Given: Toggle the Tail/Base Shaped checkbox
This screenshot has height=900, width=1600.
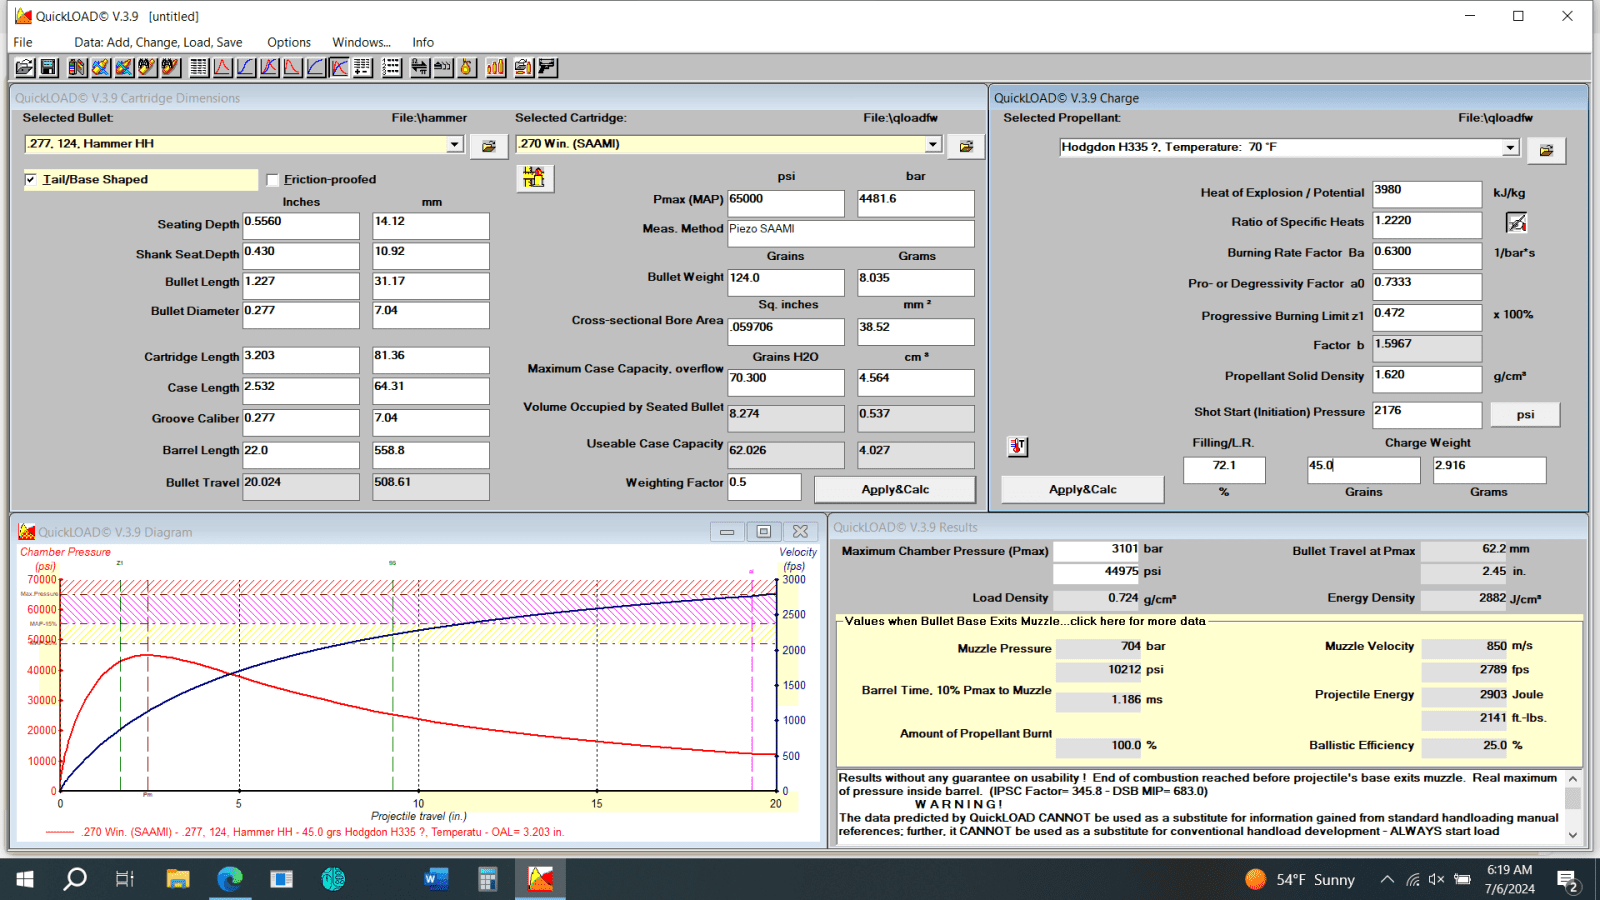Looking at the screenshot, I should click(31, 180).
